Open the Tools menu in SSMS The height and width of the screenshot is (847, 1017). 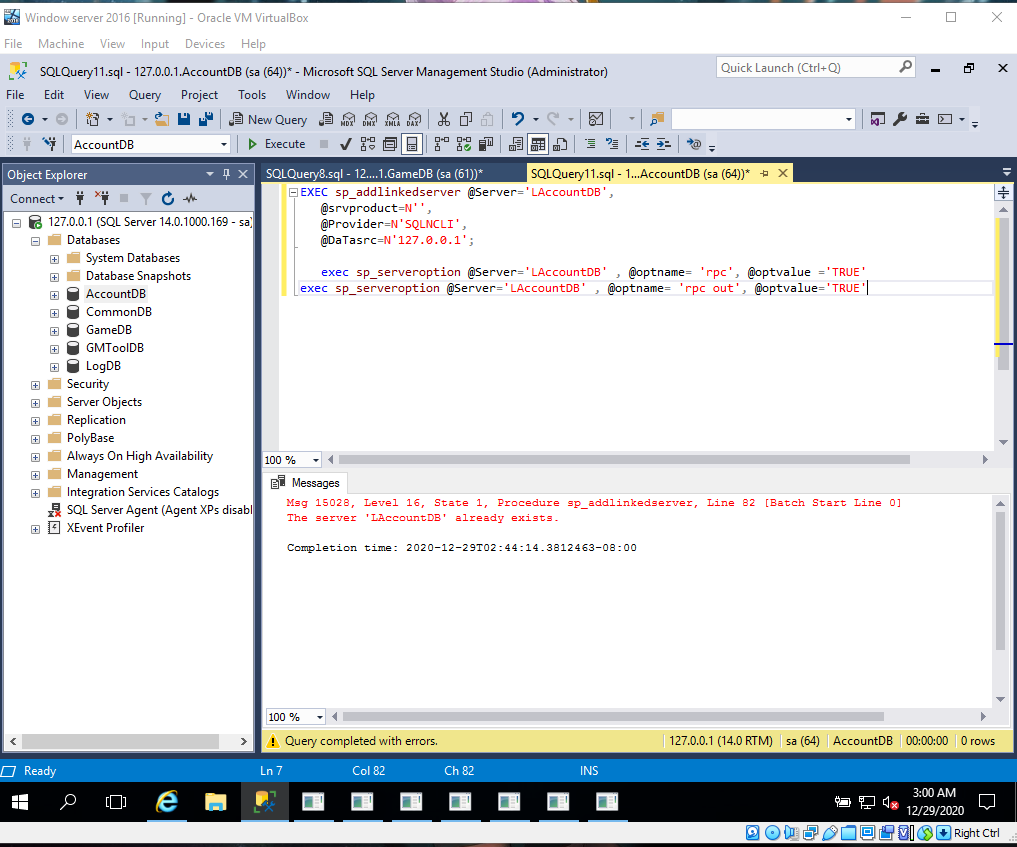252,95
